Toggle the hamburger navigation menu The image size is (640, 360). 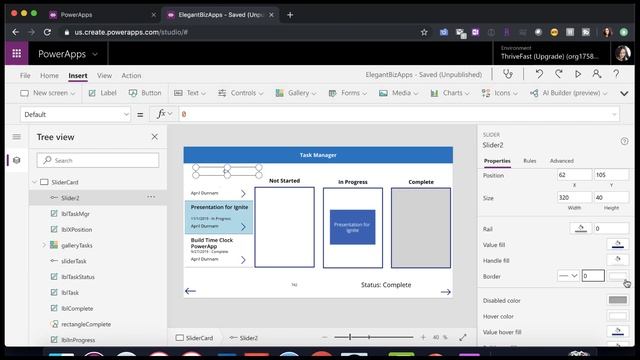pos(17,137)
